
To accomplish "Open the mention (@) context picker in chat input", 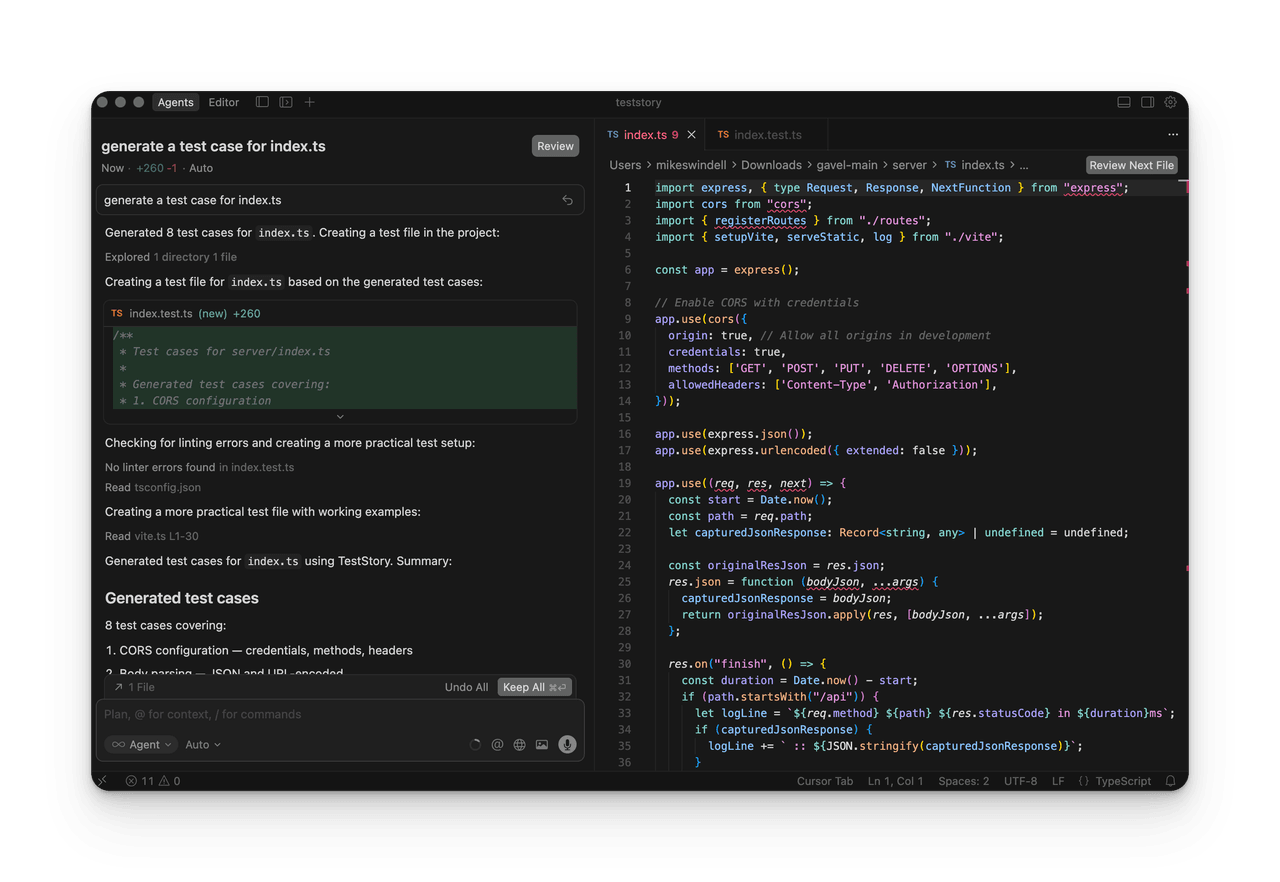I will point(497,744).
